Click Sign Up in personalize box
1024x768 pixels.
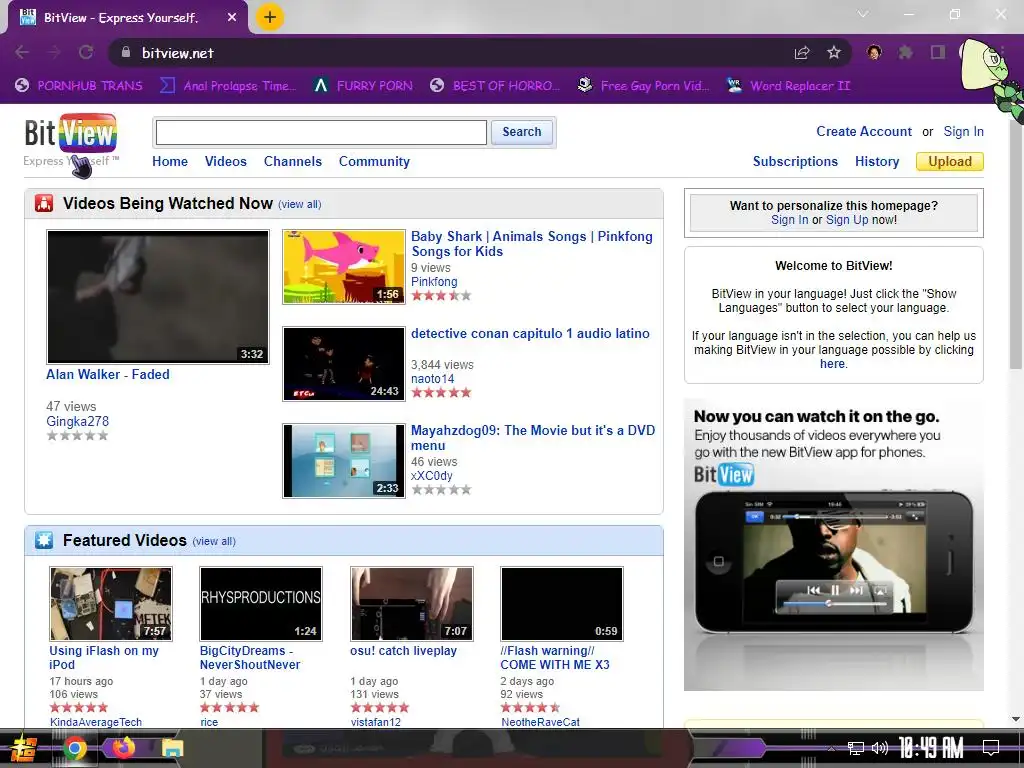click(x=847, y=219)
